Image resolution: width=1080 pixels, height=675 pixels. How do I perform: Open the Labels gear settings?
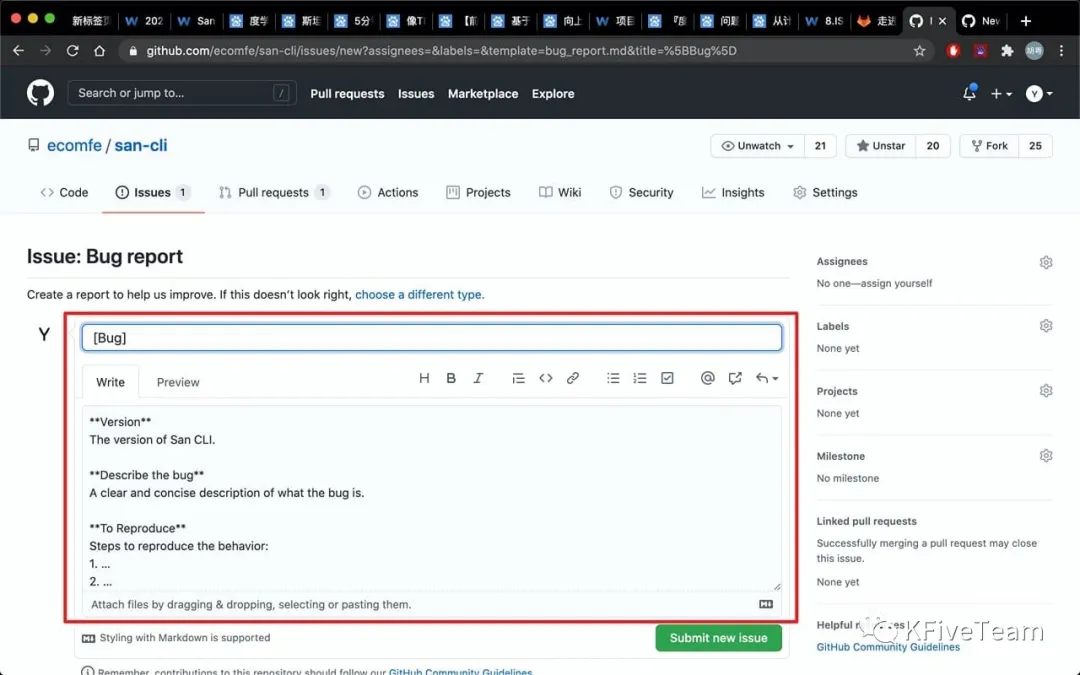[1046, 326]
